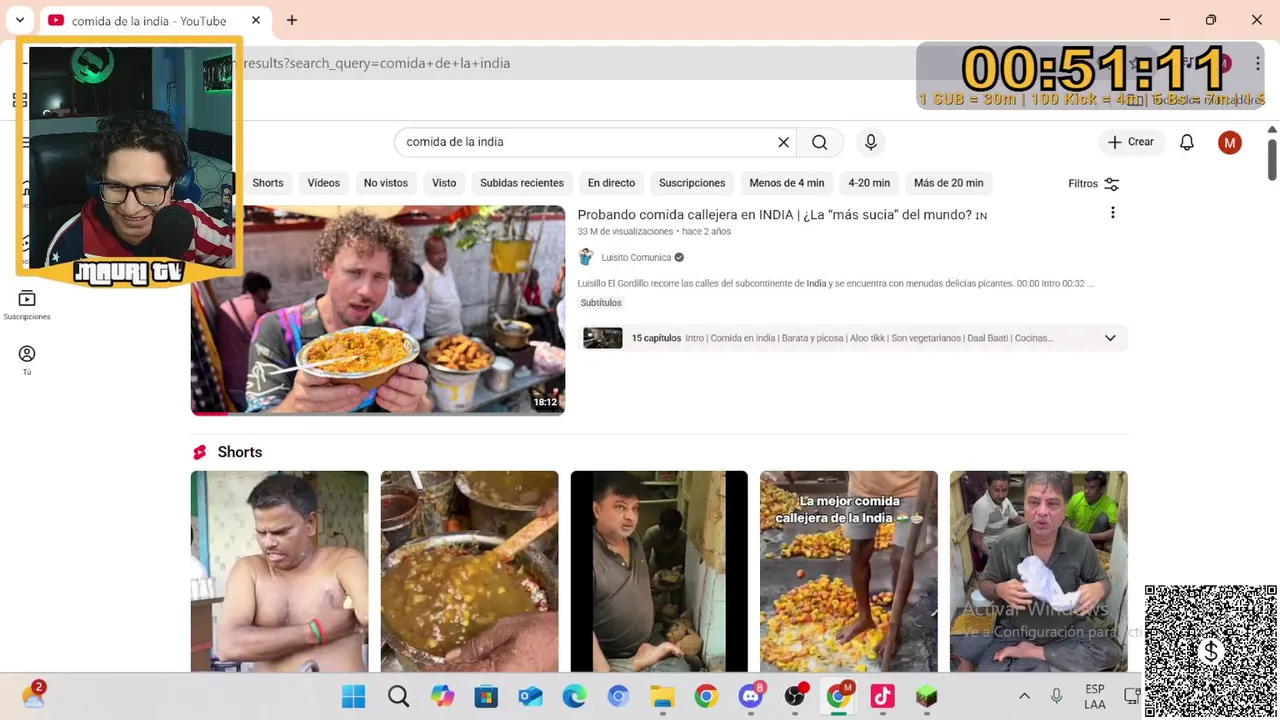This screenshot has height=720, width=1280.
Task: Open the La mejor comida callejera Short
Action: [x=849, y=571]
